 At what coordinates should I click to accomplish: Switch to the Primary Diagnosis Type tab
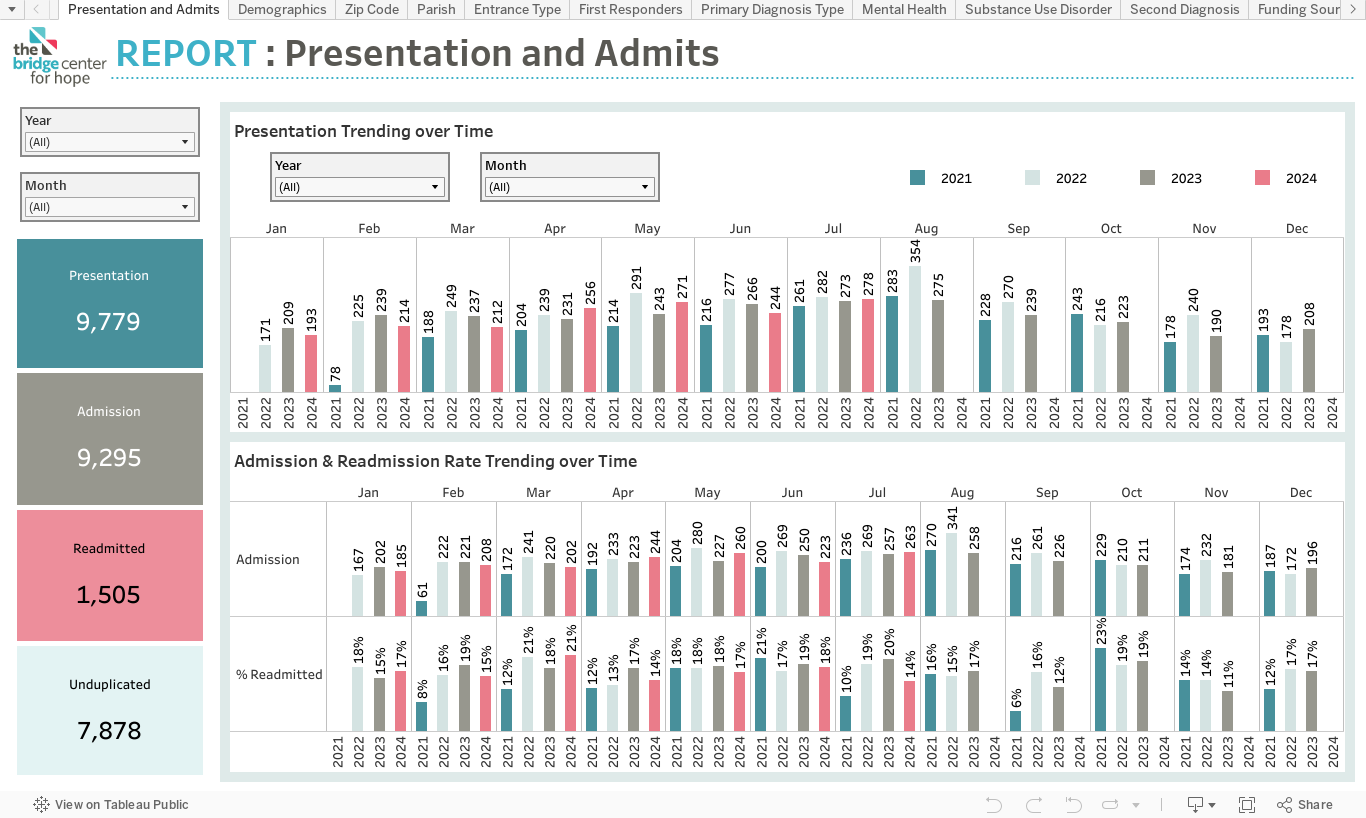(772, 9)
